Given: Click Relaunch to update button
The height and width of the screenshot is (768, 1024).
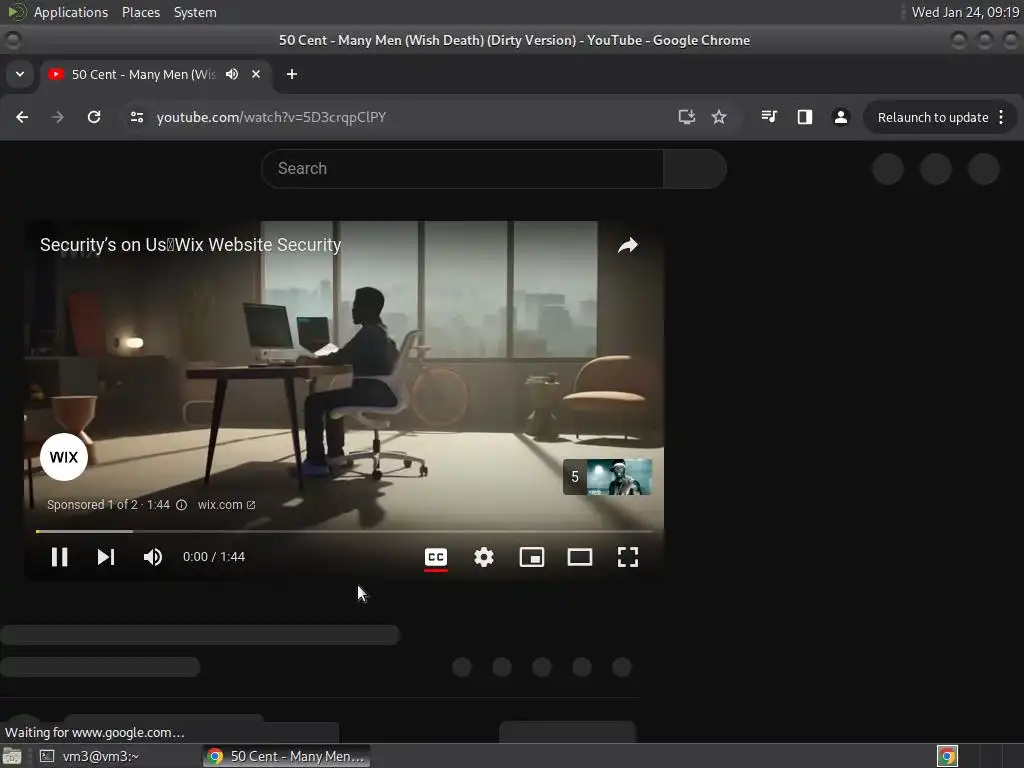Looking at the screenshot, I should (x=933, y=118).
